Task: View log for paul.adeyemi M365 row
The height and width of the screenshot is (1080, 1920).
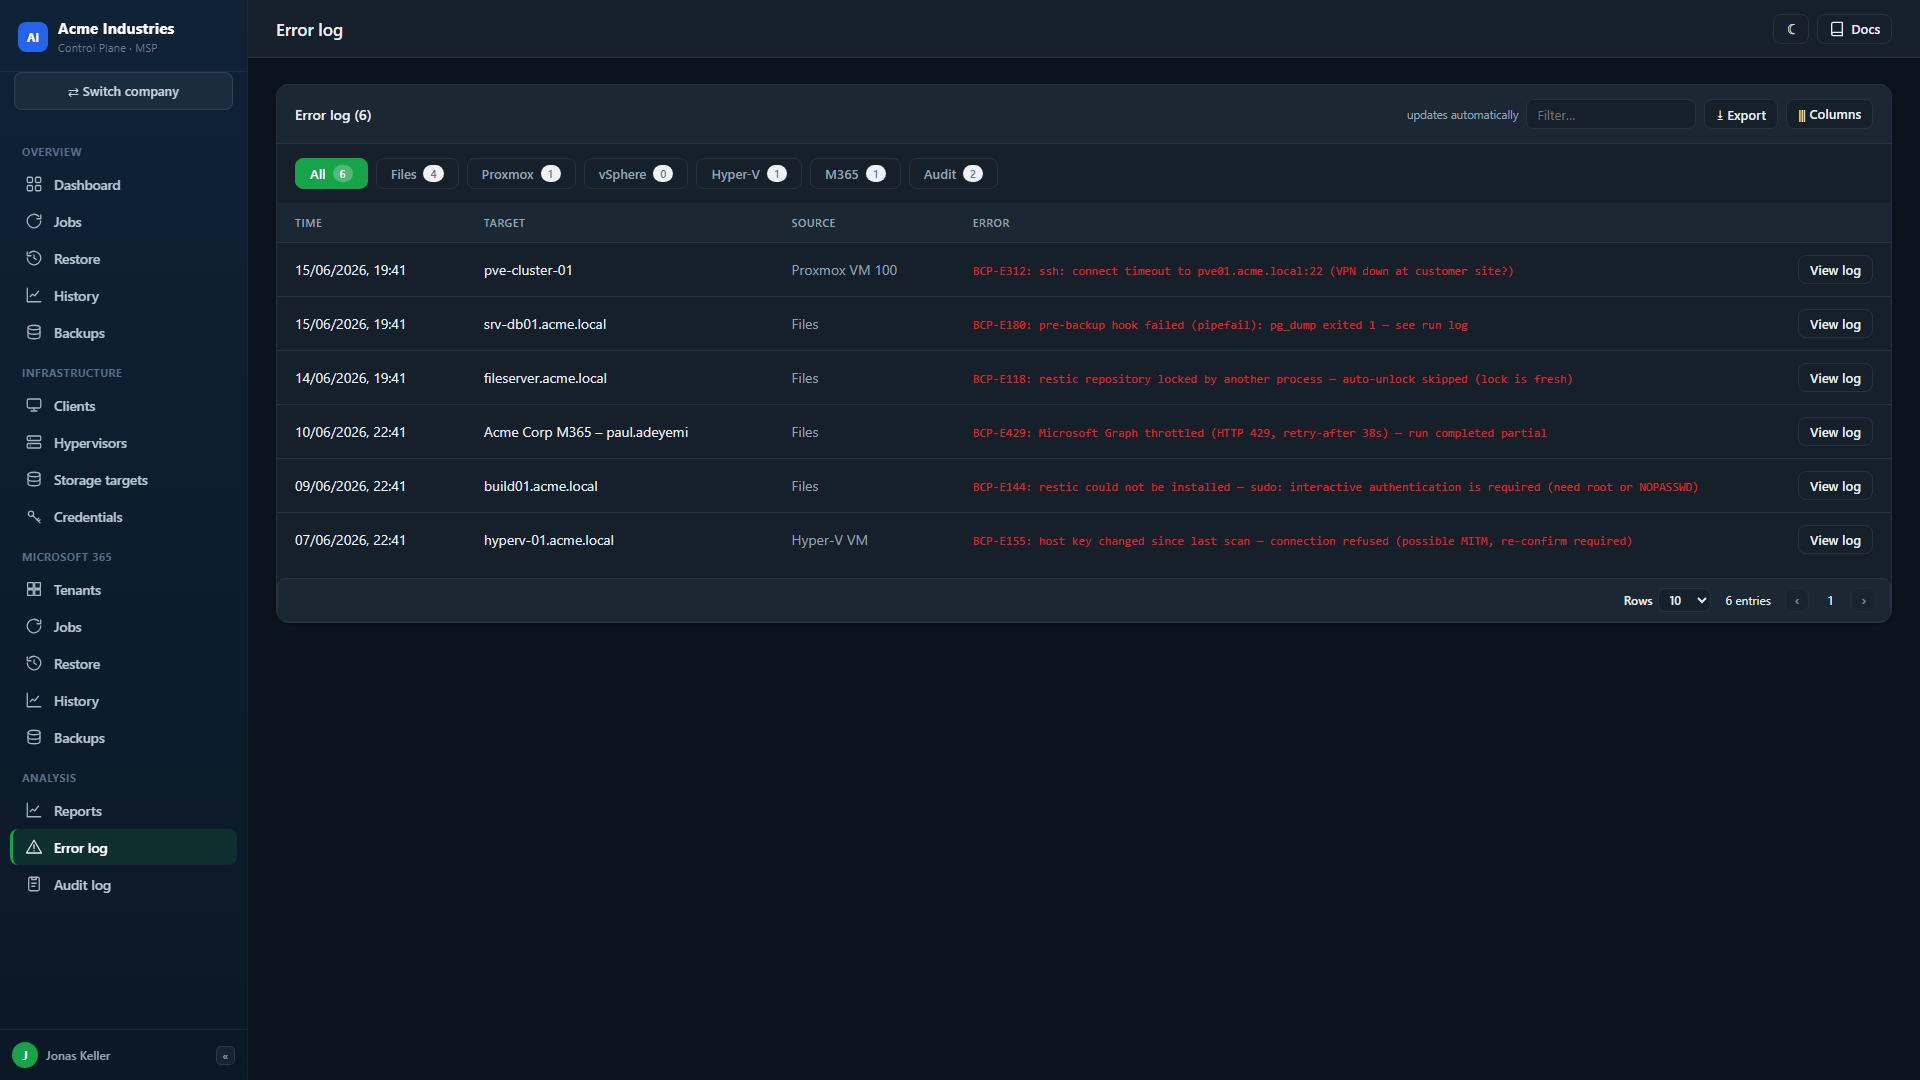Action: coord(1835,433)
